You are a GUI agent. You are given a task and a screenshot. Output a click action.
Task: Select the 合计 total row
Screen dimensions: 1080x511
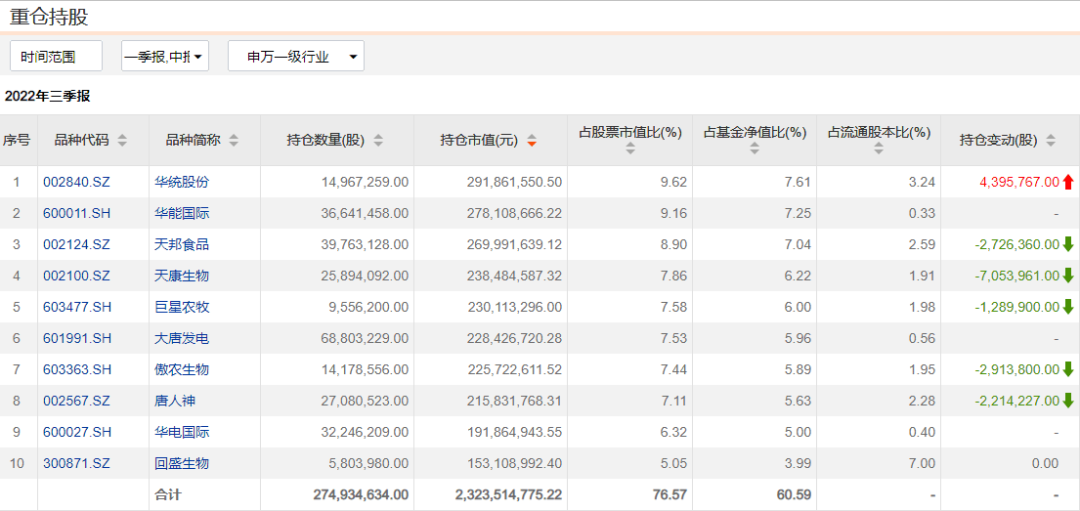click(x=168, y=494)
